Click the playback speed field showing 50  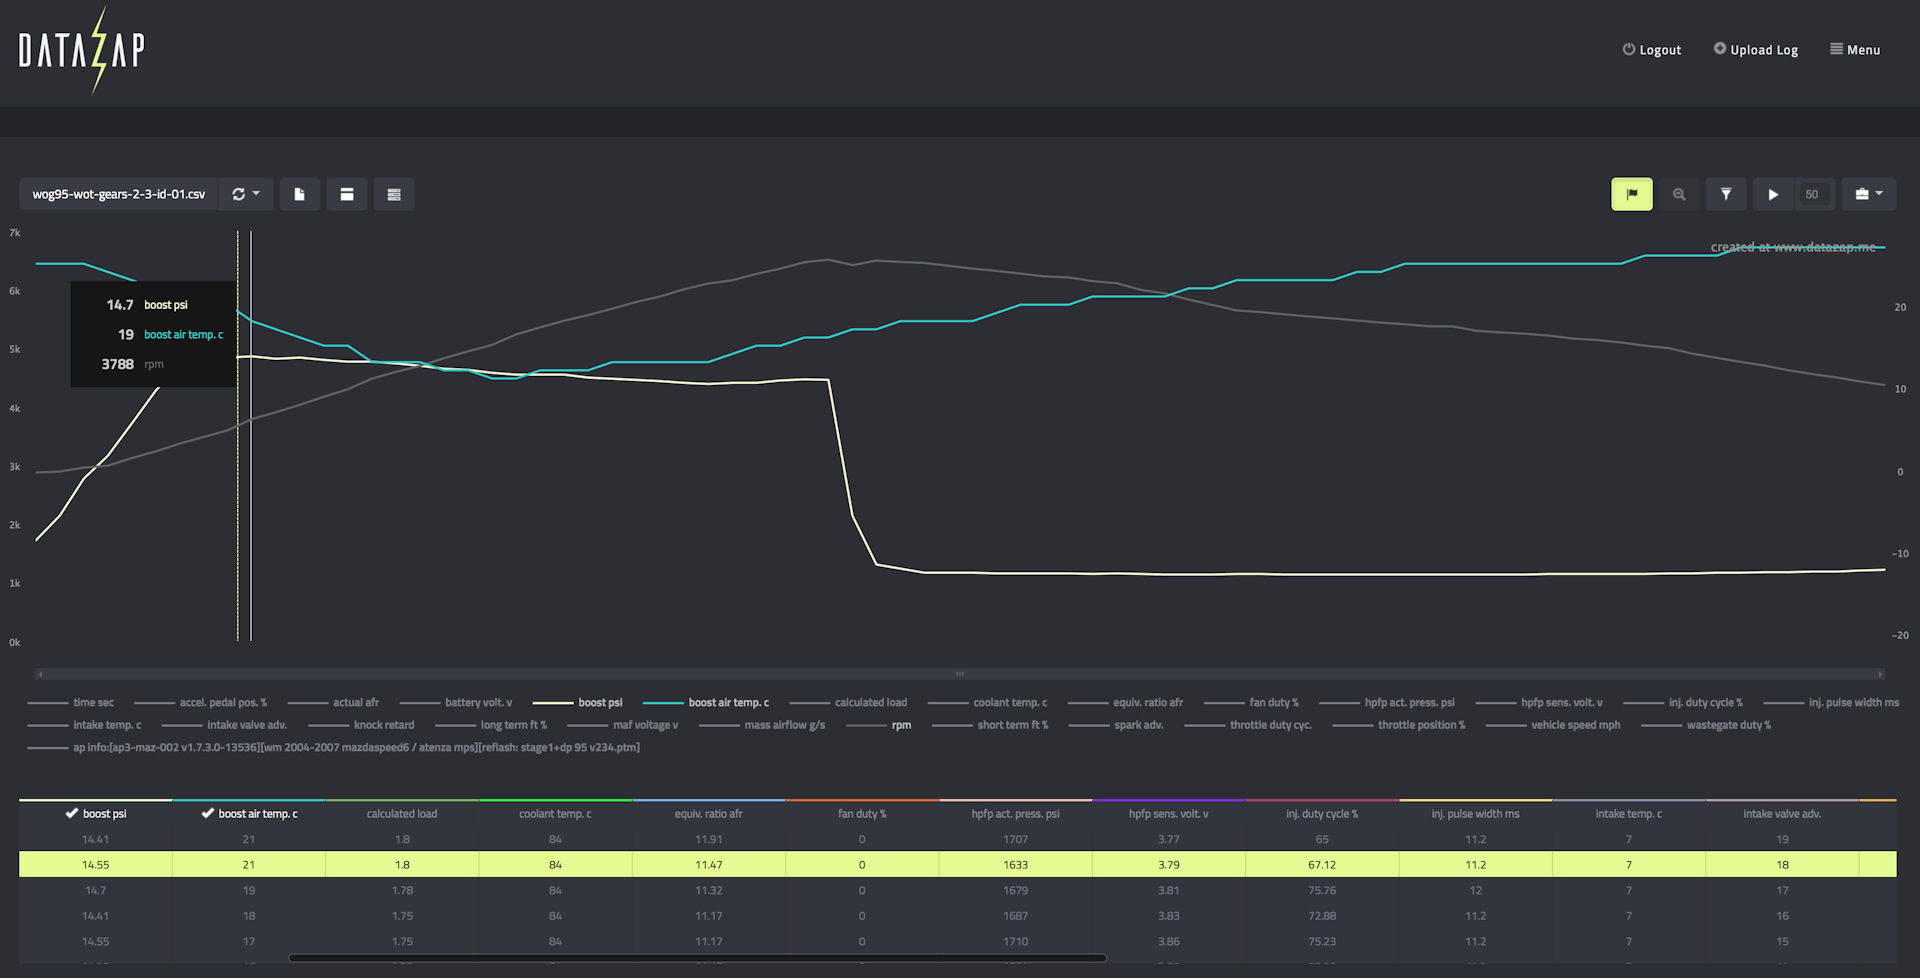tap(1812, 194)
